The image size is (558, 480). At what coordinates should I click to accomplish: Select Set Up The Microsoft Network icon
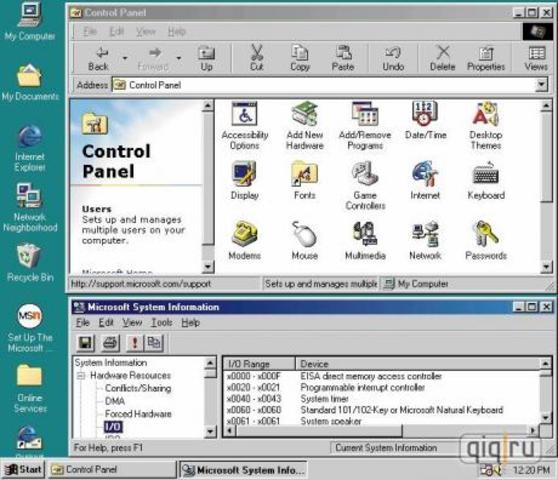point(30,328)
